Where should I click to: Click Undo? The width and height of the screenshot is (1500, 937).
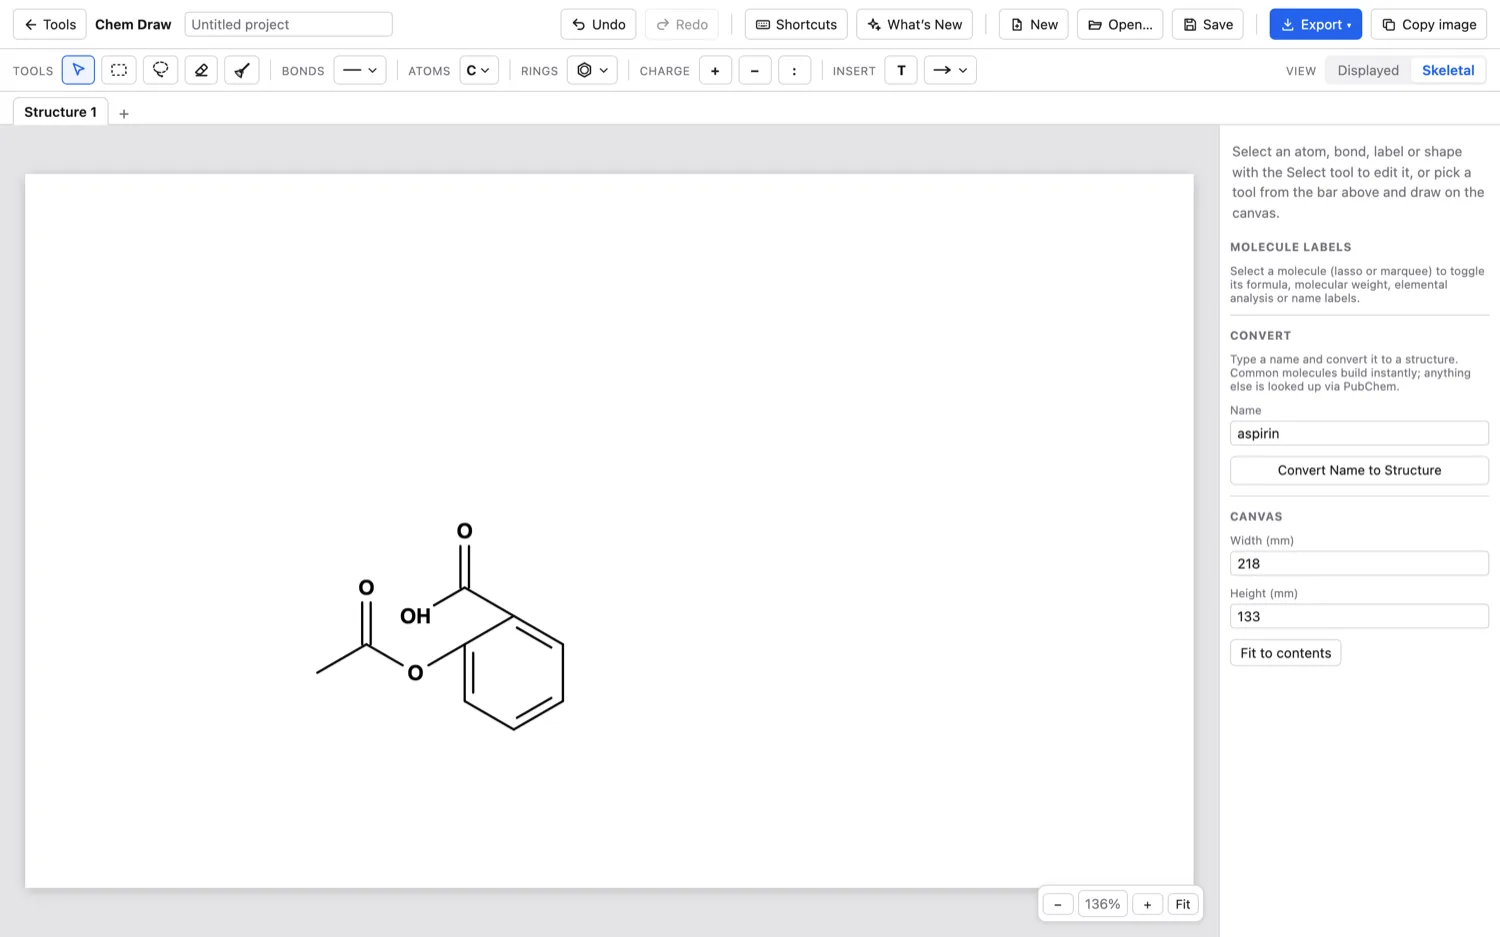[x=598, y=24]
